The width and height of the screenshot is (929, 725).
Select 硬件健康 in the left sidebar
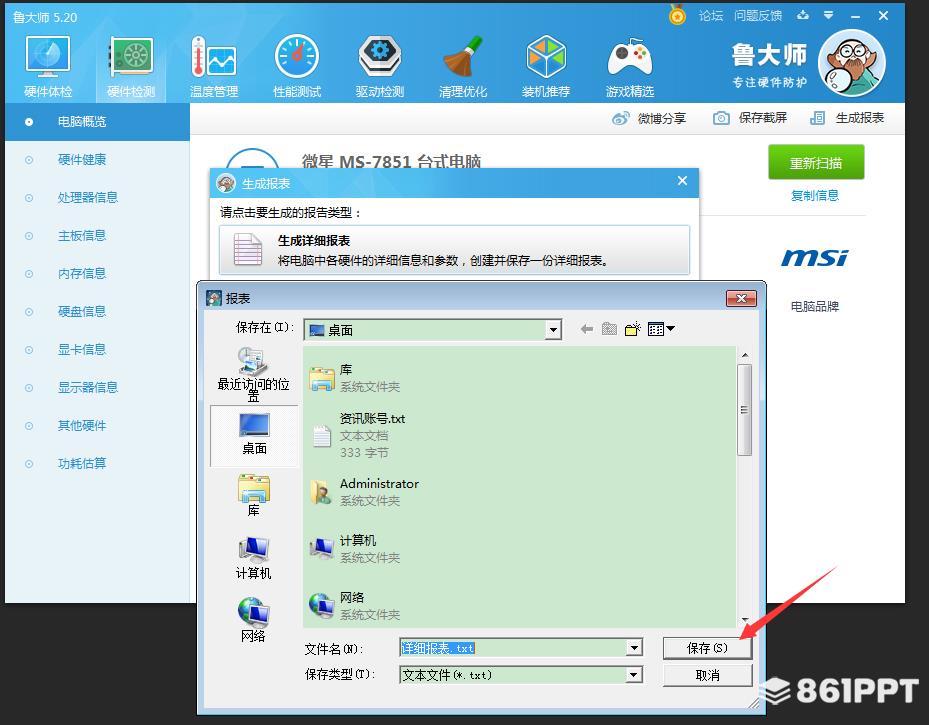tap(81, 160)
